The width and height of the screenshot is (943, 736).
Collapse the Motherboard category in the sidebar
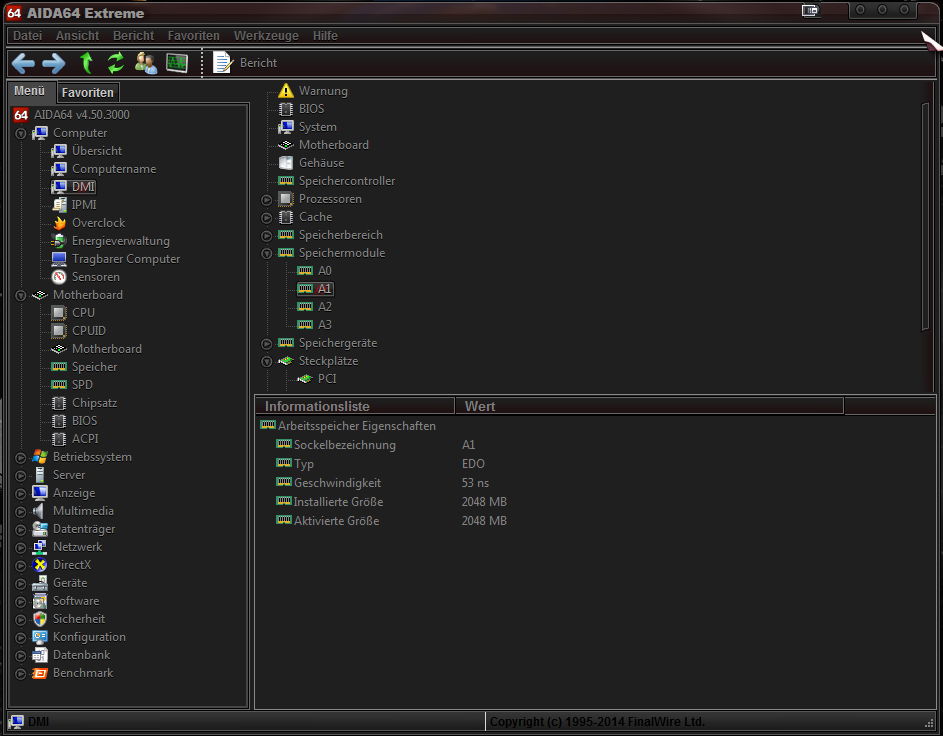click(x=20, y=295)
